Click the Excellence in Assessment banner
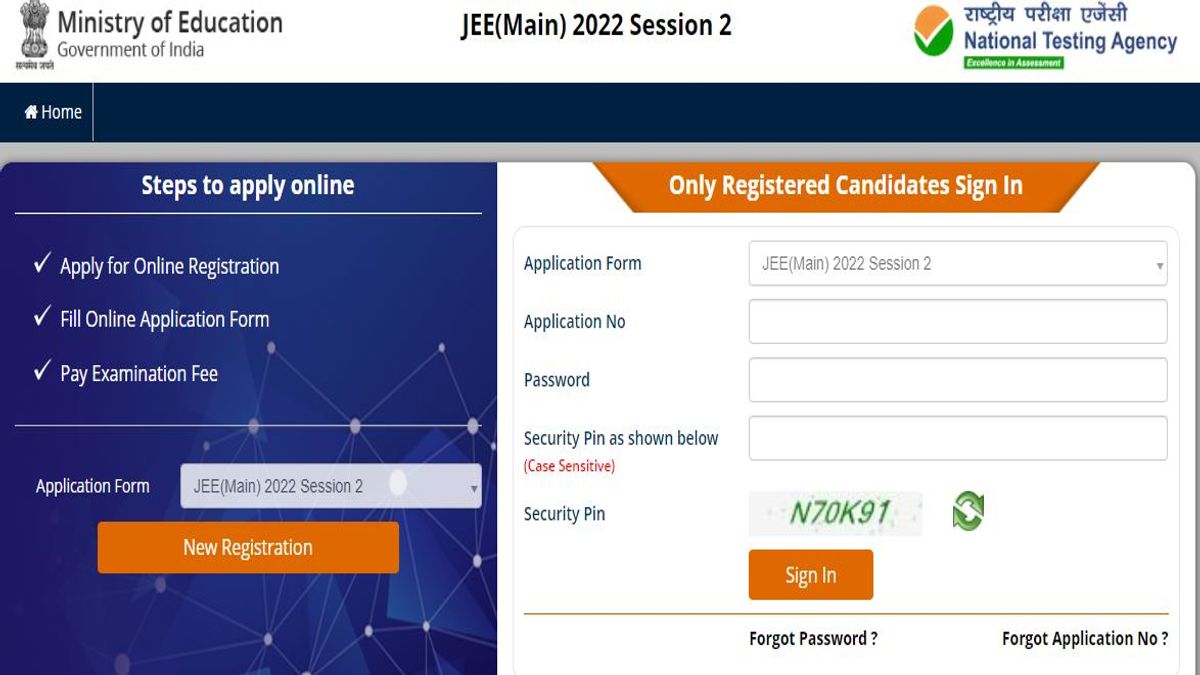 point(1014,60)
